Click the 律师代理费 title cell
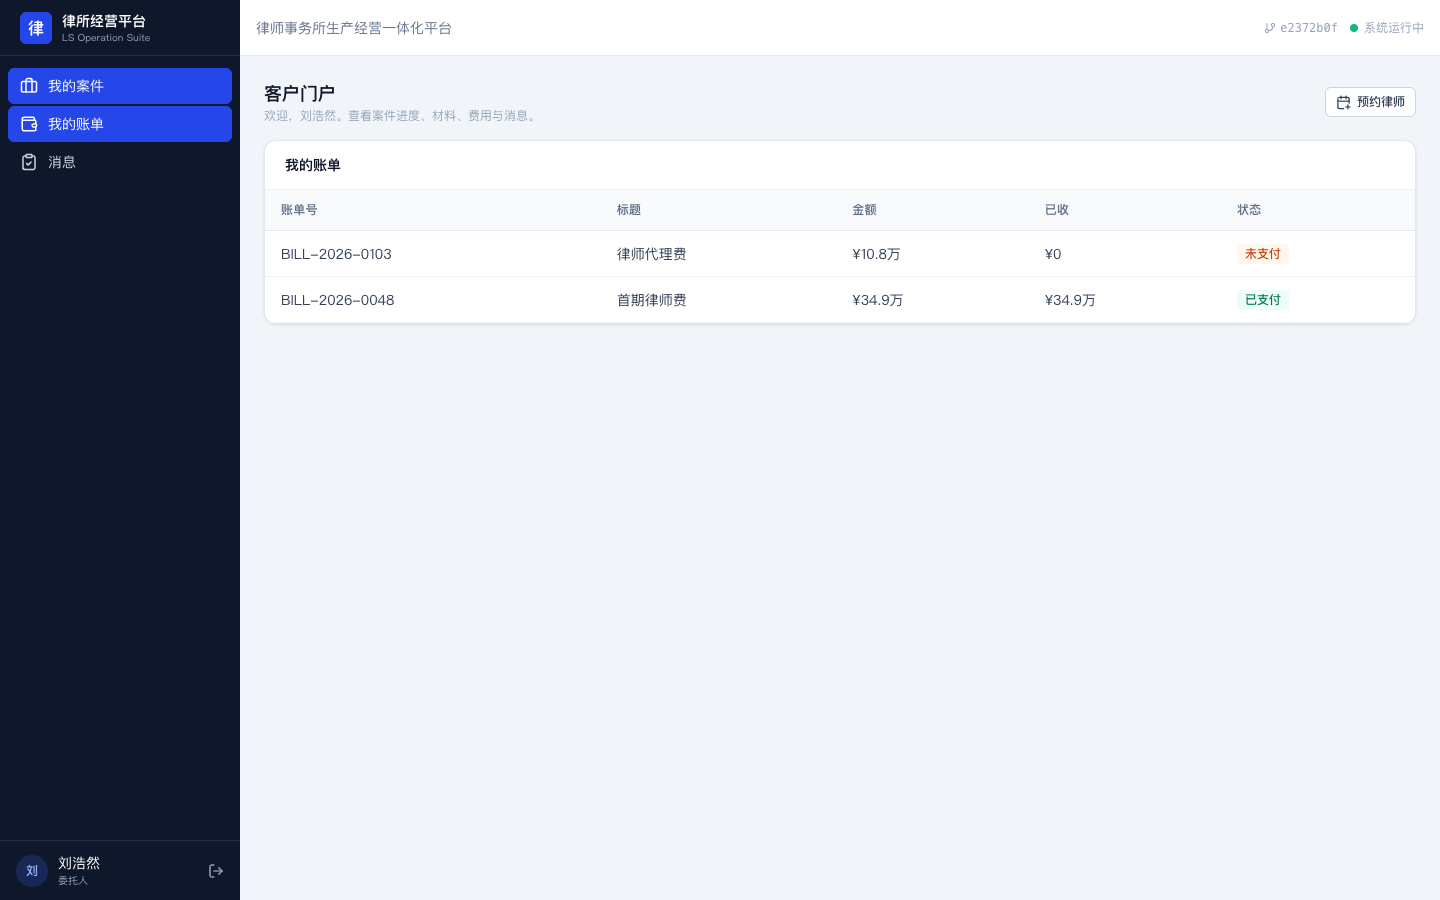Viewport: 1440px width, 900px height. (652, 254)
